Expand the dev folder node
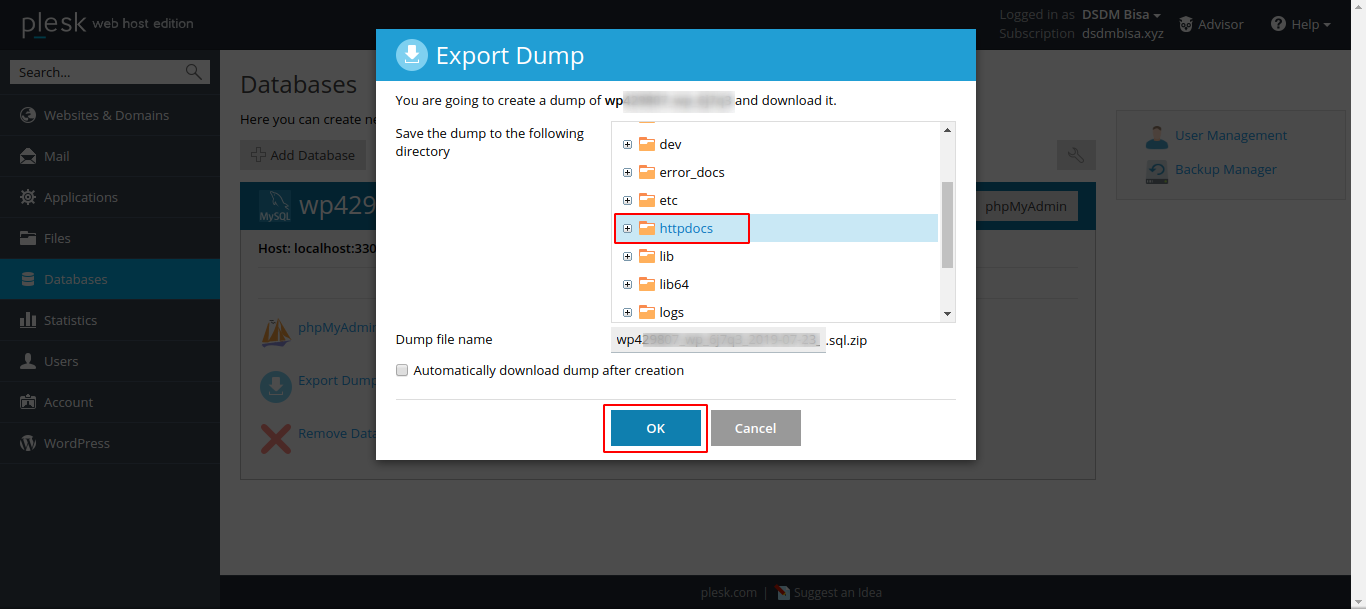This screenshot has width=1366, height=609. point(627,144)
